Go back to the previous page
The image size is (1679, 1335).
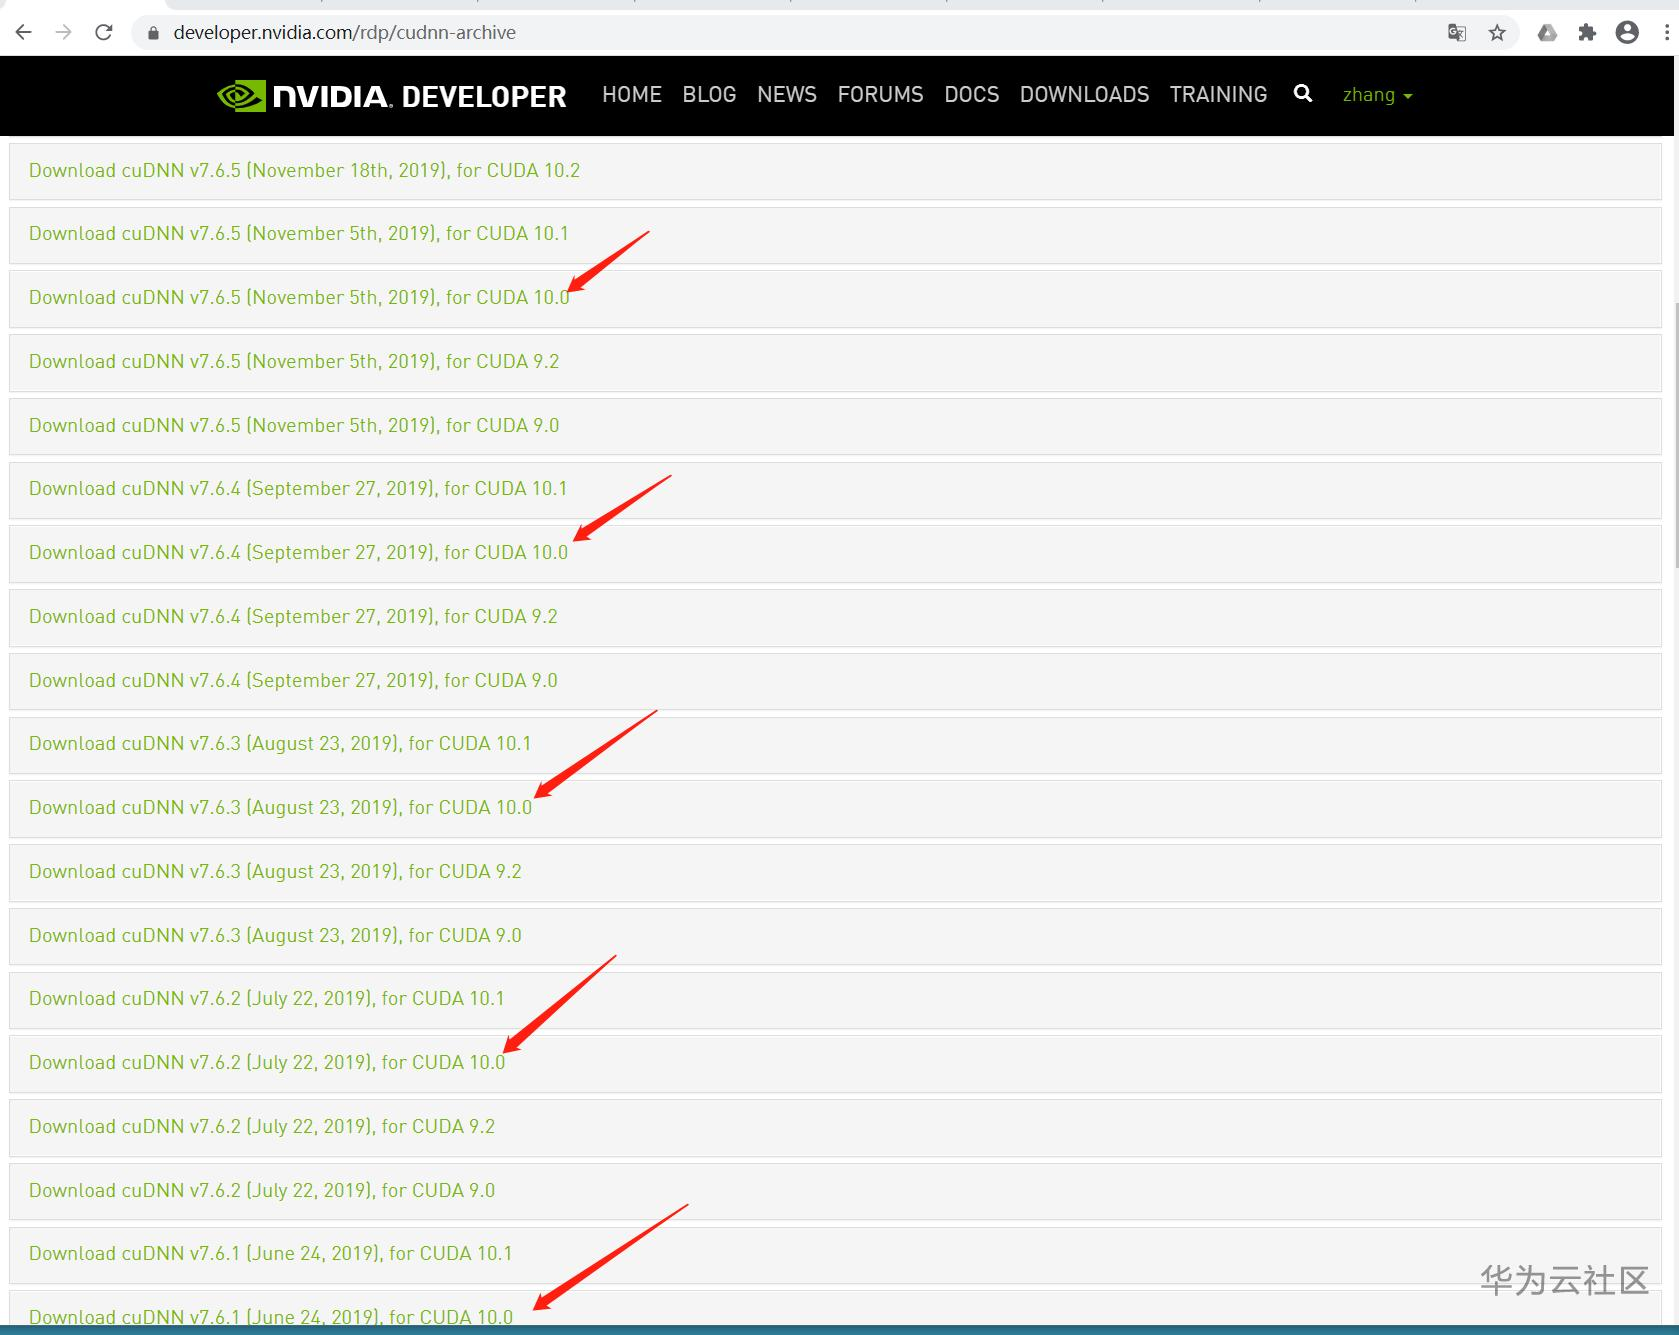click(x=24, y=33)
